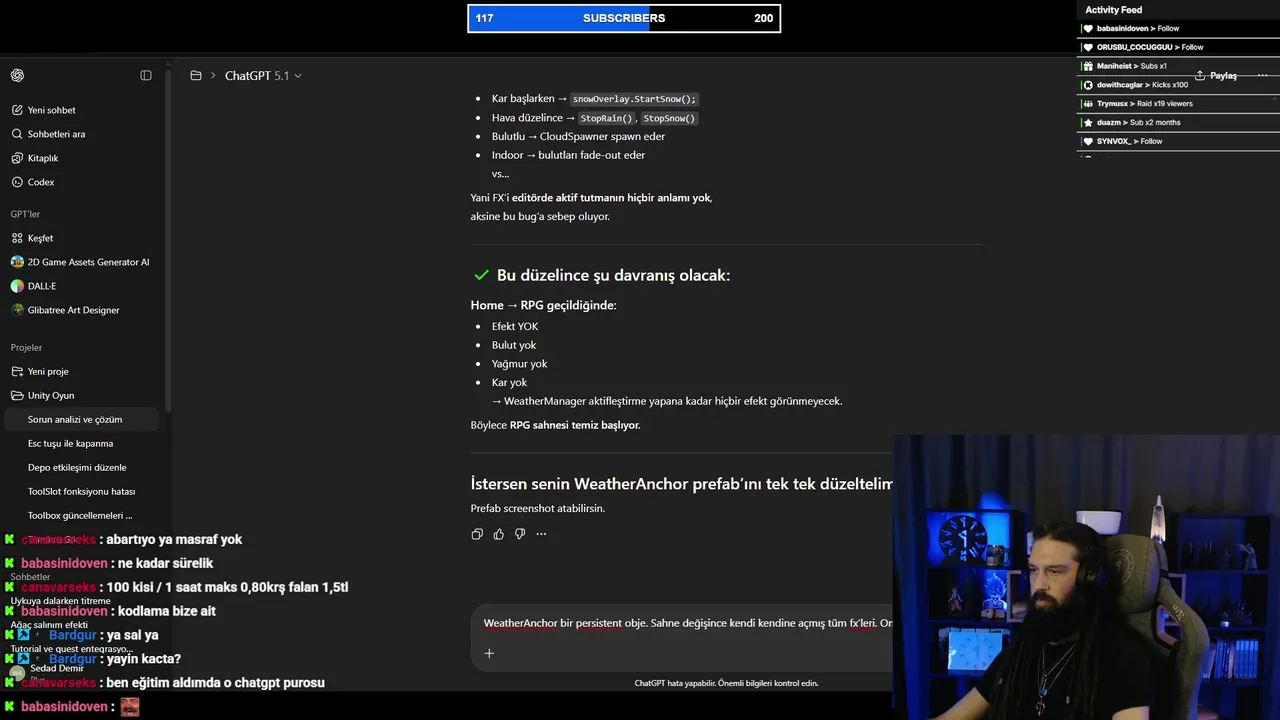Open the Tutorial ve quest entegrasyonu chat
Image resolution: width=1280 pixels, height=720 pixels.
(x=71, y=649)
